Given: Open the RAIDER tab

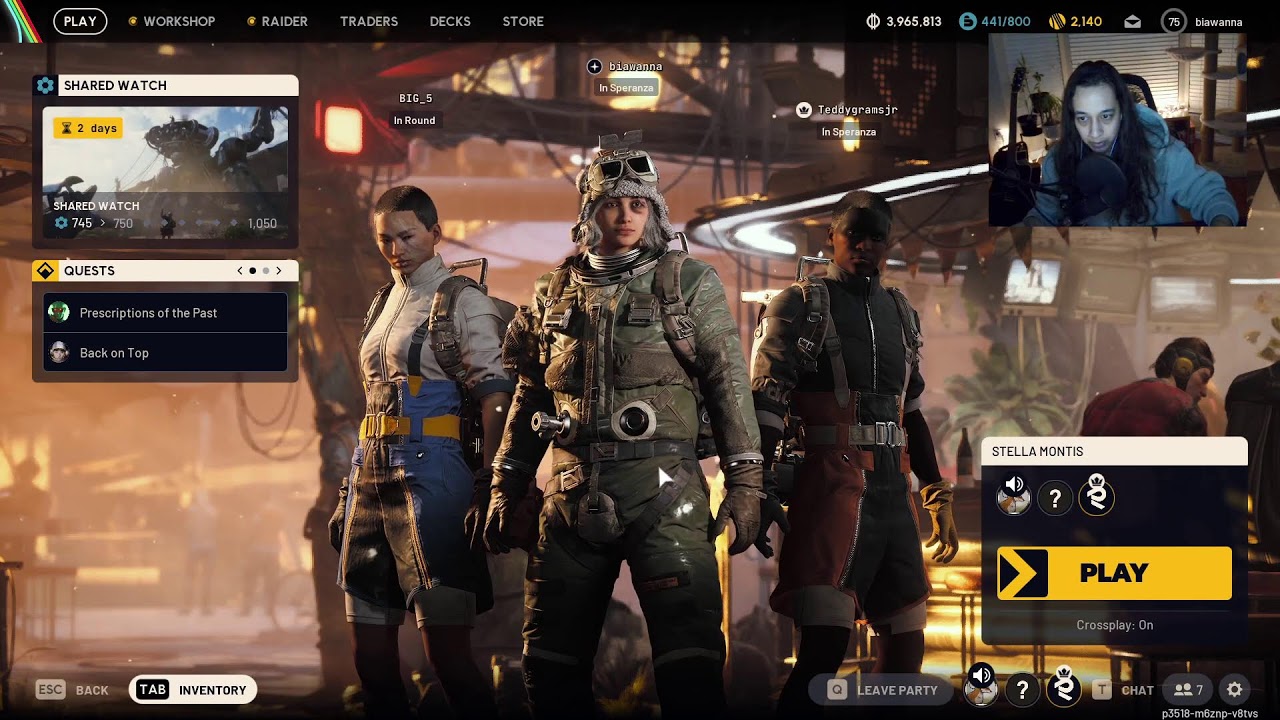Looking at the screenshot, I should coord(285,21).
